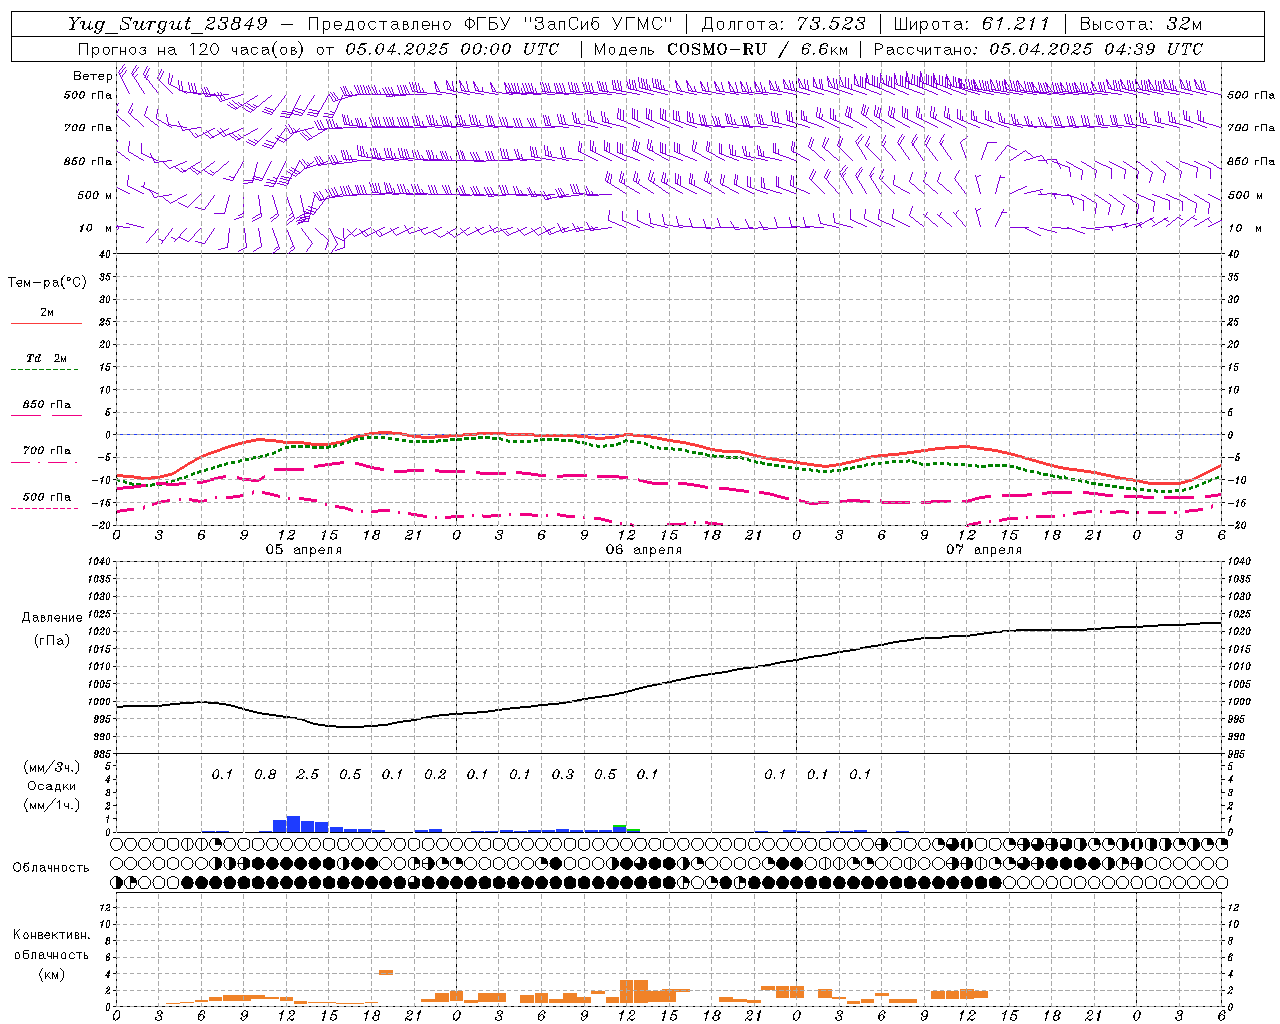Click the 05 апреля date label
1280x1024 pixels.
303,550
